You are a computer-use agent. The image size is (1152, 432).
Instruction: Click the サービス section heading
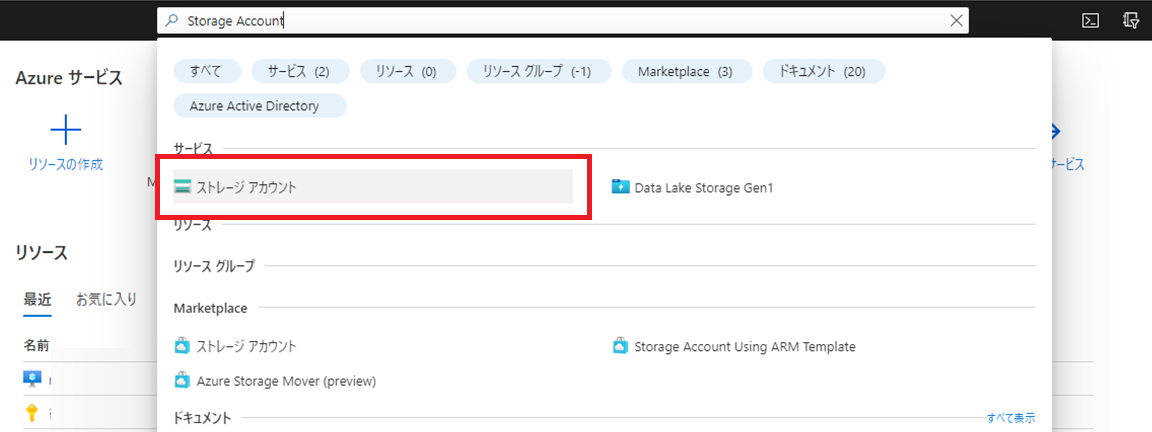tap(193, 149)
